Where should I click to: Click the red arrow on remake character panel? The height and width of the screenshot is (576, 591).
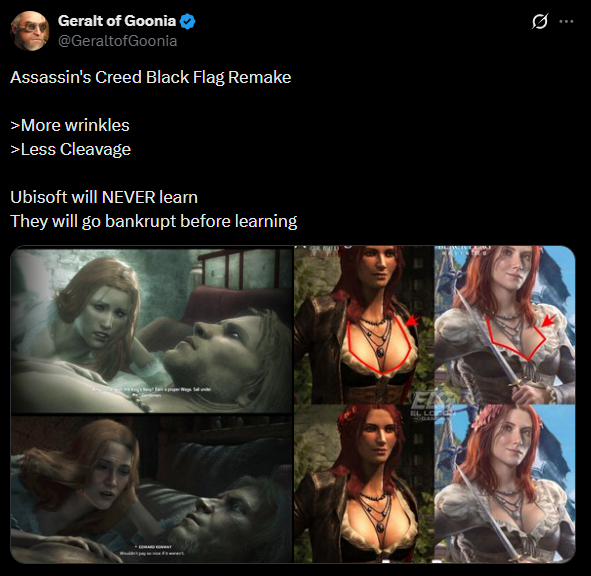click(x=549, y=320)
